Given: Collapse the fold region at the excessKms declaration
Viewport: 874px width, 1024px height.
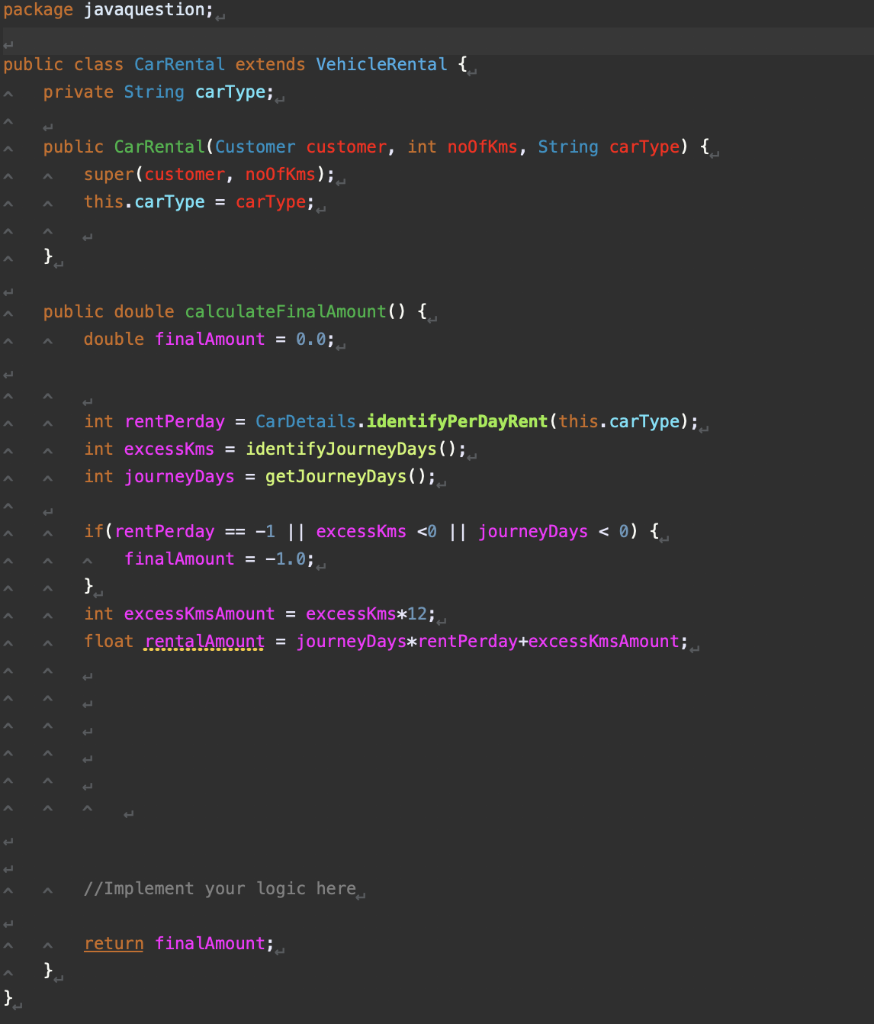Looking at the screenshot, I should tap(47, 449).
